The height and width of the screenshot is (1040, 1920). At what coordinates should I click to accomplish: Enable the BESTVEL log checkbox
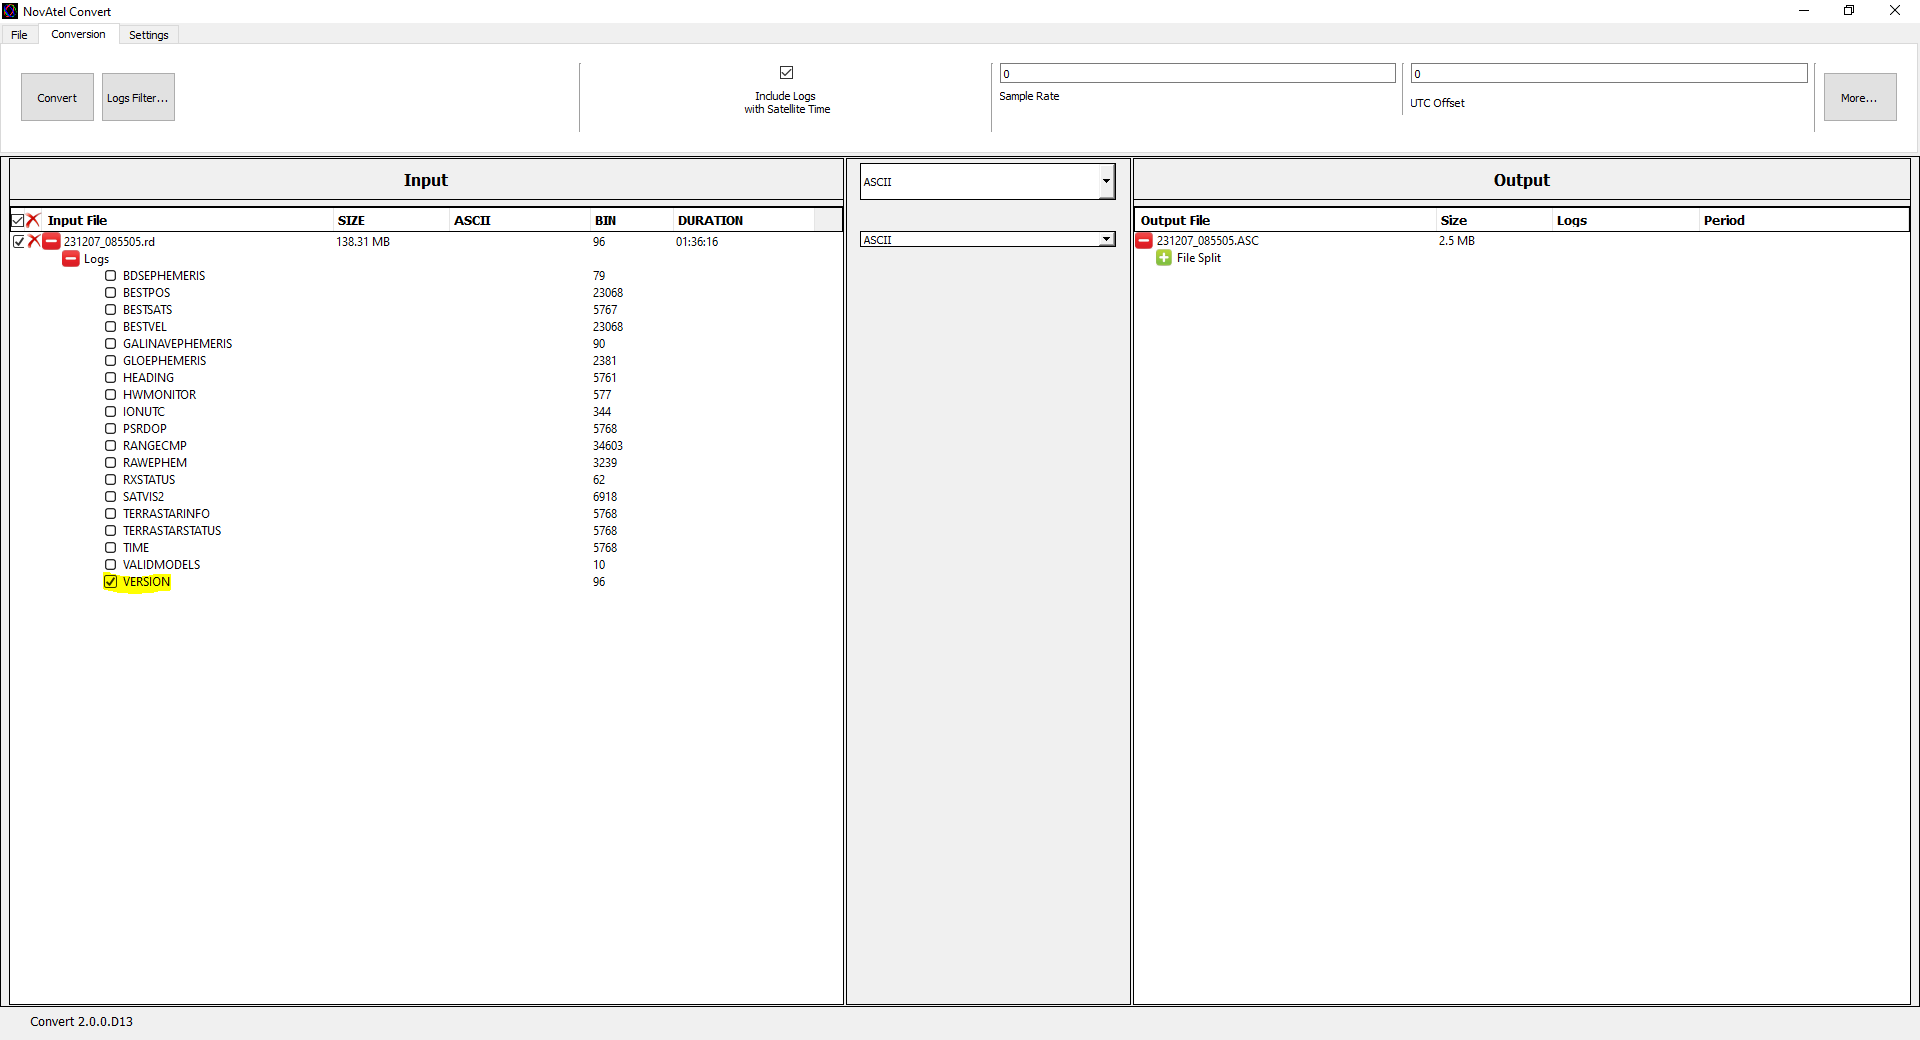[x=111, y=327]
